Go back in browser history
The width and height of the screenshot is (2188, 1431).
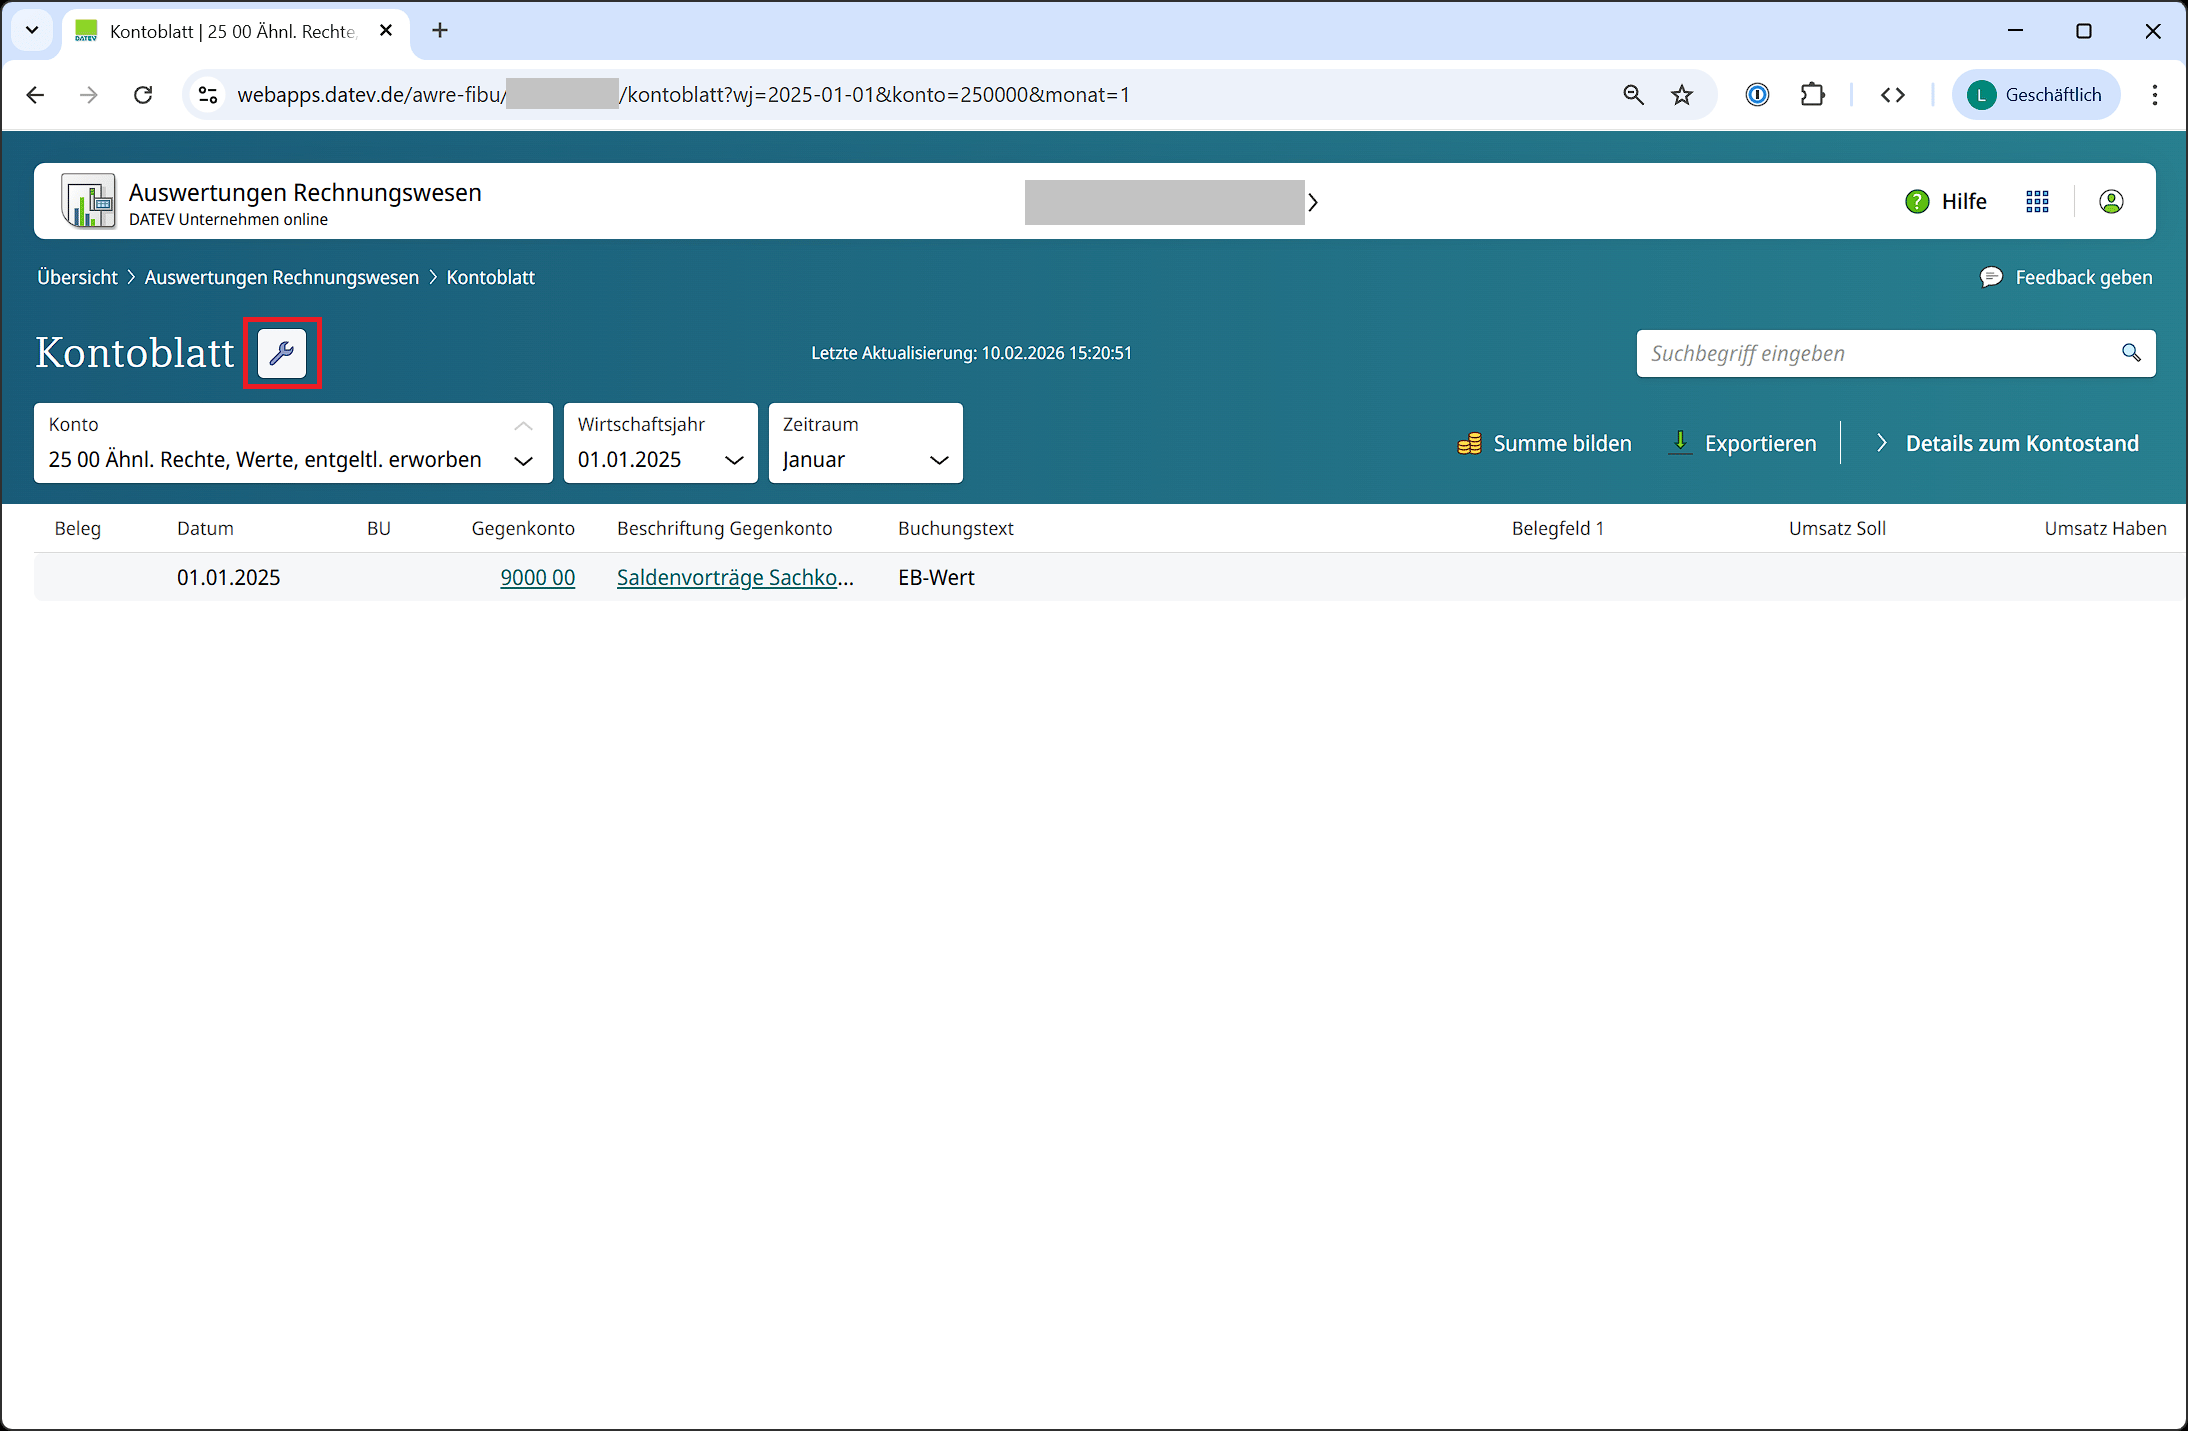point(35,95)
